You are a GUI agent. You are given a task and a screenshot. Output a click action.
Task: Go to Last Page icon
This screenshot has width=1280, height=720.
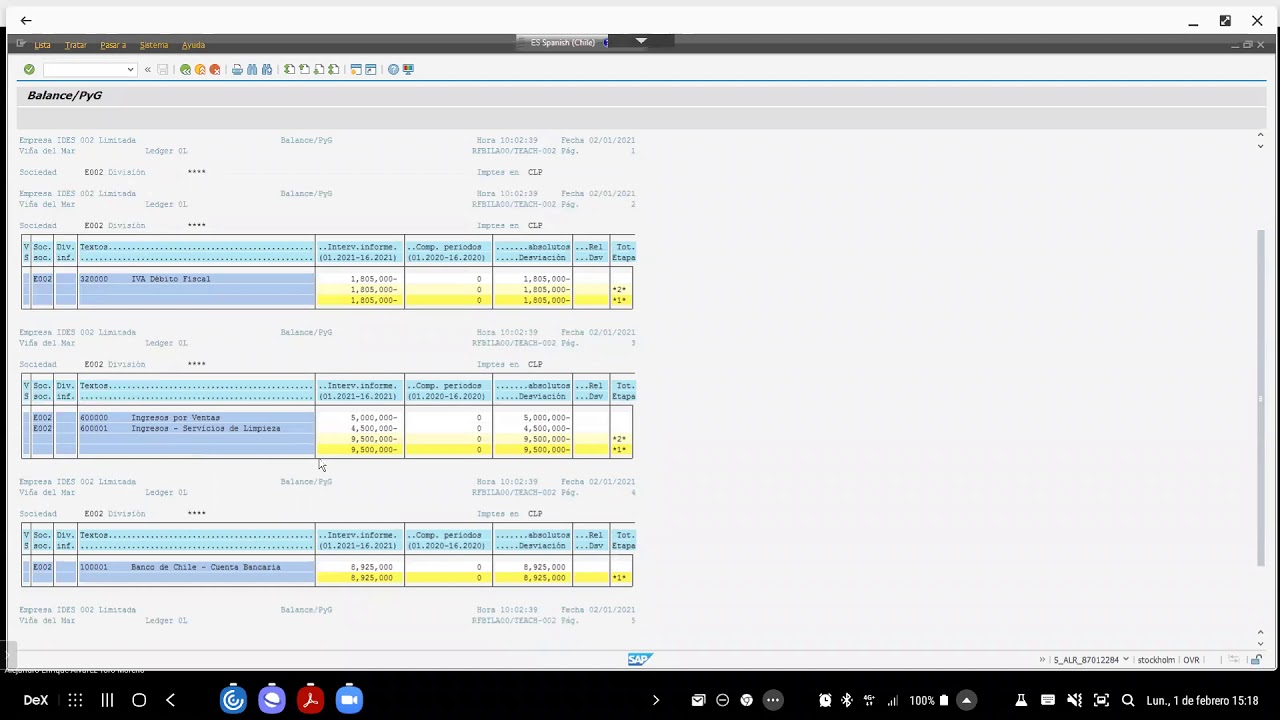pyautogui.click(x=334, y=69)
